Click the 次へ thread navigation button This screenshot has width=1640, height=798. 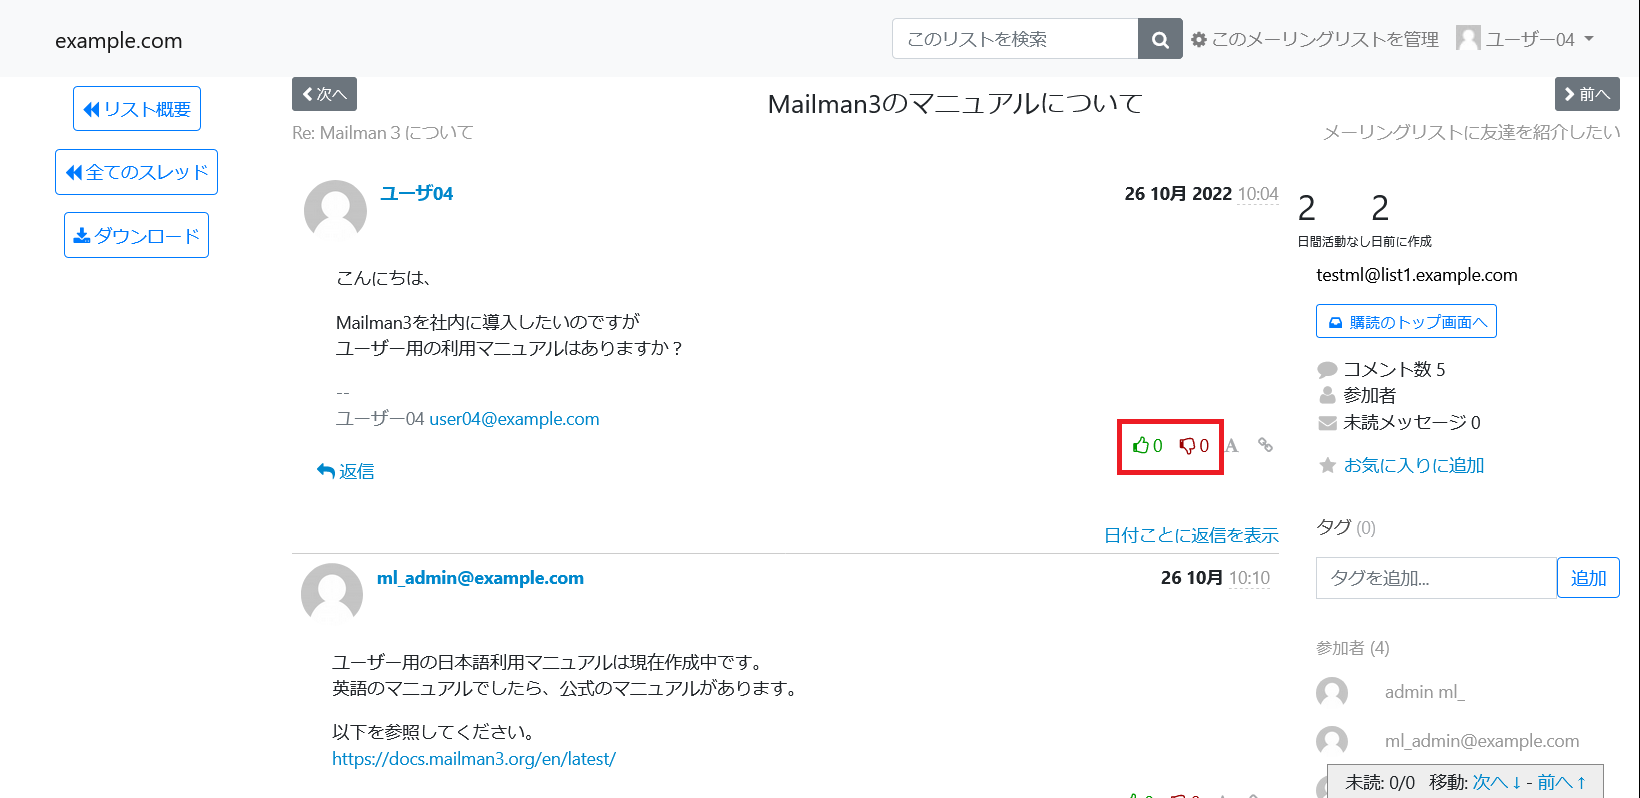pyautogui.click(x=324, y=94)
